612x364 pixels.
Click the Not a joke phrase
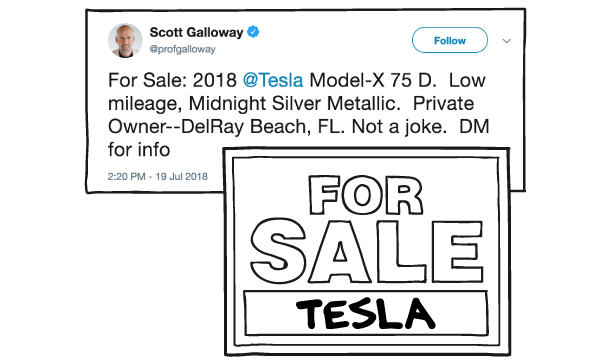pos(399,127)
